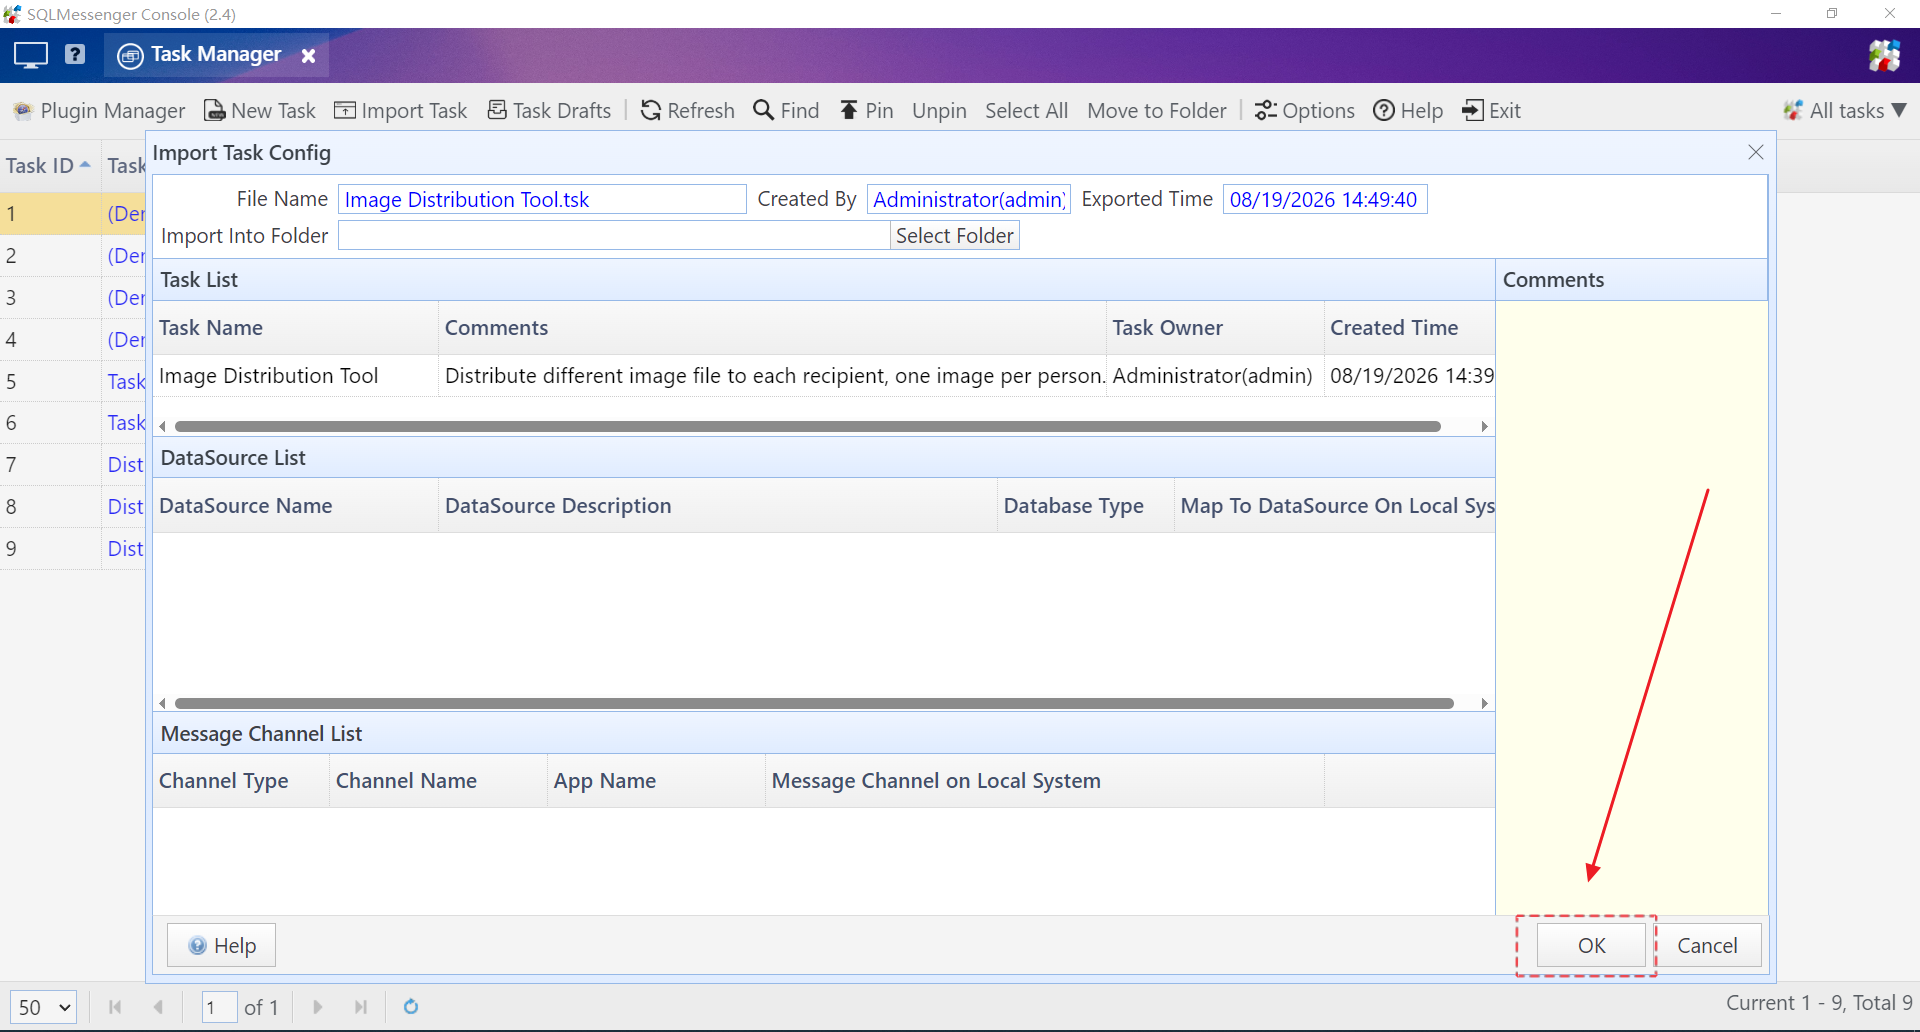The width and height of the screenshot is (1920, 1032).
Task: Refresh the task list via toolbar
Action: tap(688, 111)
